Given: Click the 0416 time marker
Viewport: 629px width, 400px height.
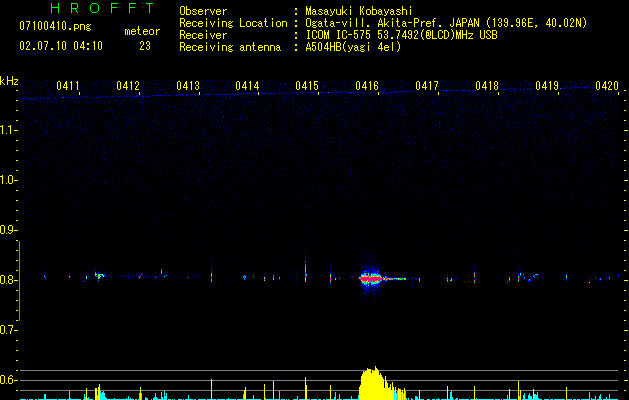Looking at the screenshot, I should point(367,86).
